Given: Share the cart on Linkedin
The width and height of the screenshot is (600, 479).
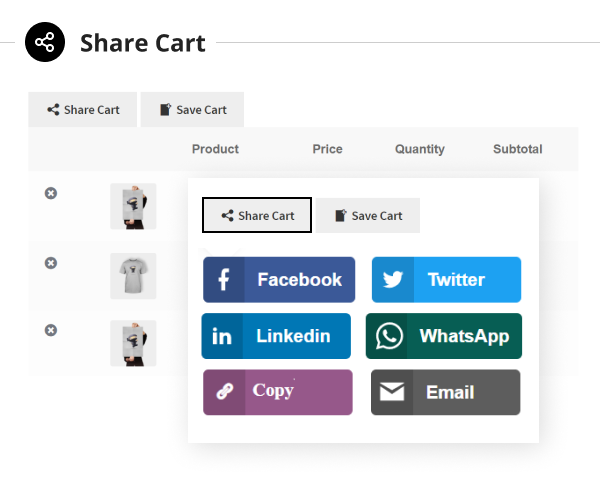Looking at the screenshot, I should click(x=276, y=336).
